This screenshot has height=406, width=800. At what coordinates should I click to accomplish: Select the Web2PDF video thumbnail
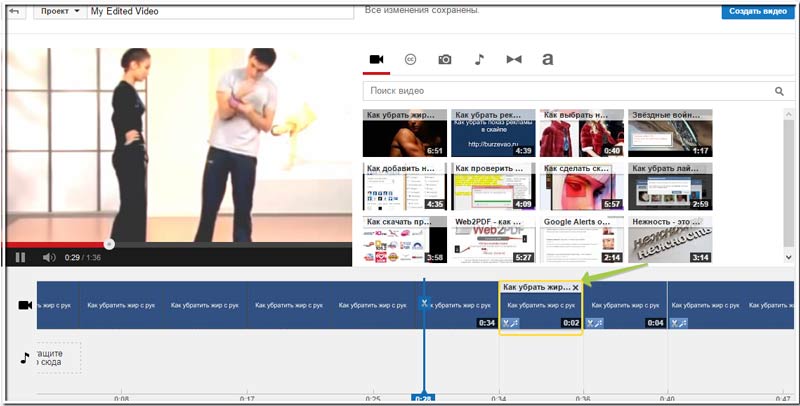pos(492,240)
